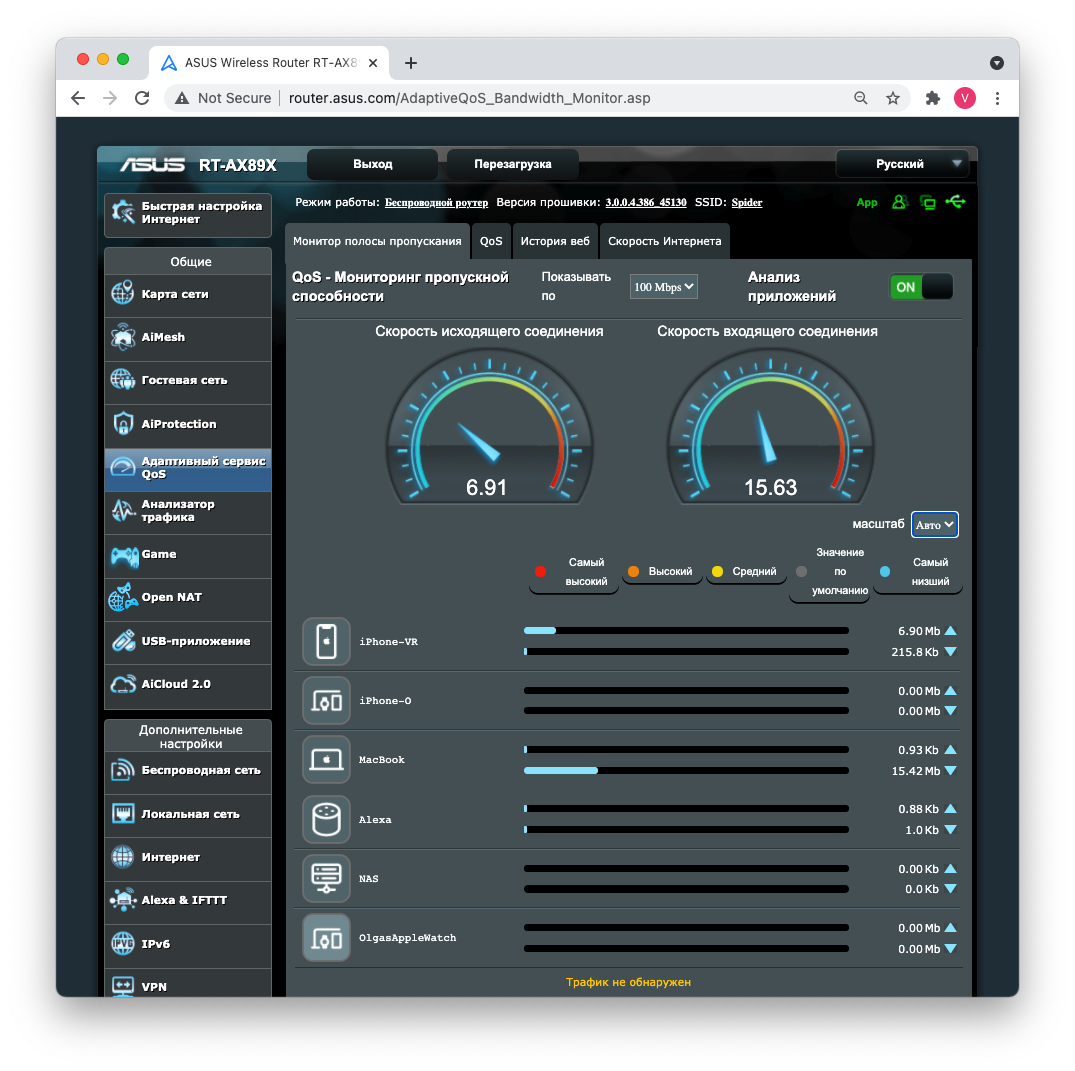This screenshot has height=1071, width=1075.
Task: Select the Средний yellow priority swatch
Action: pyautogui.click(x=717, y=571)
